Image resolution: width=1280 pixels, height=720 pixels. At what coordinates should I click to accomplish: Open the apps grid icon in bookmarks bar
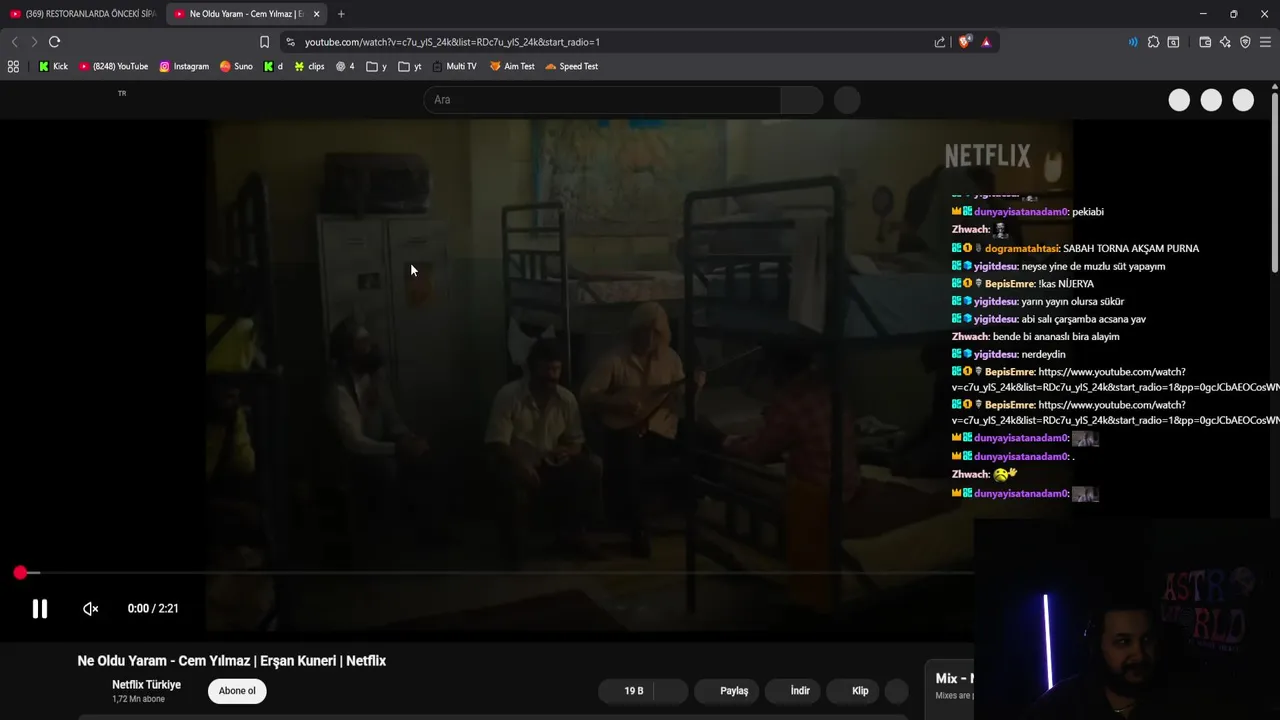13,66
